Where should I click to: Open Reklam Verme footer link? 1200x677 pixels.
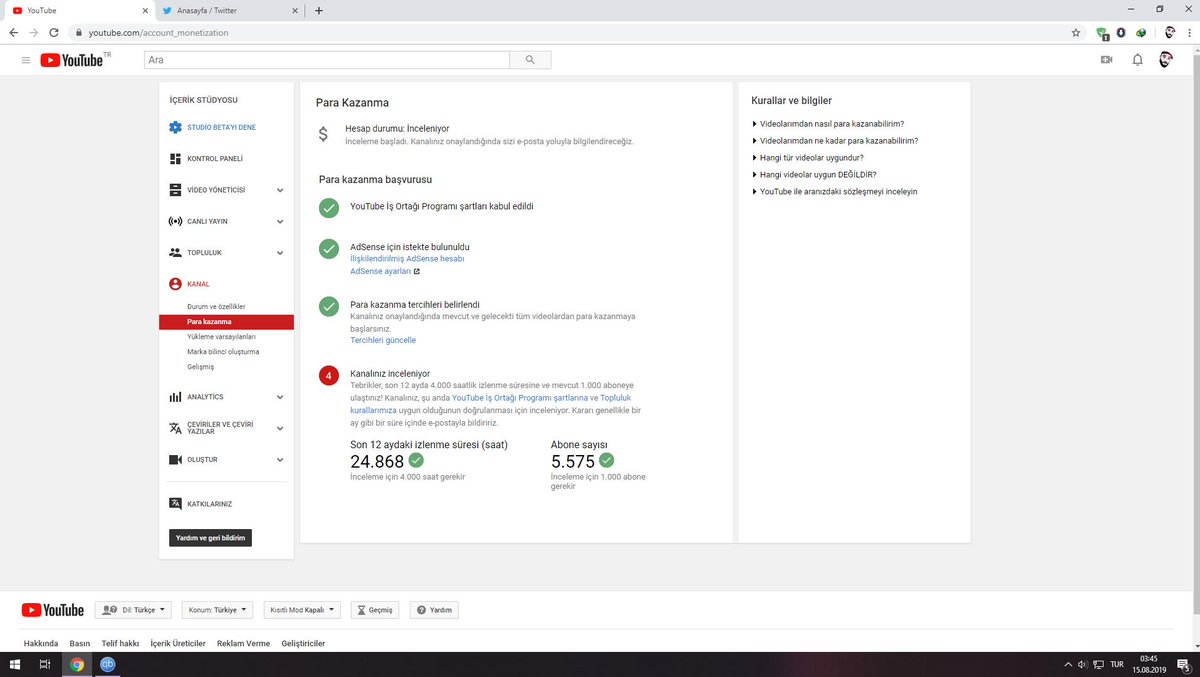pyautogui.click(x=243, y=643)
